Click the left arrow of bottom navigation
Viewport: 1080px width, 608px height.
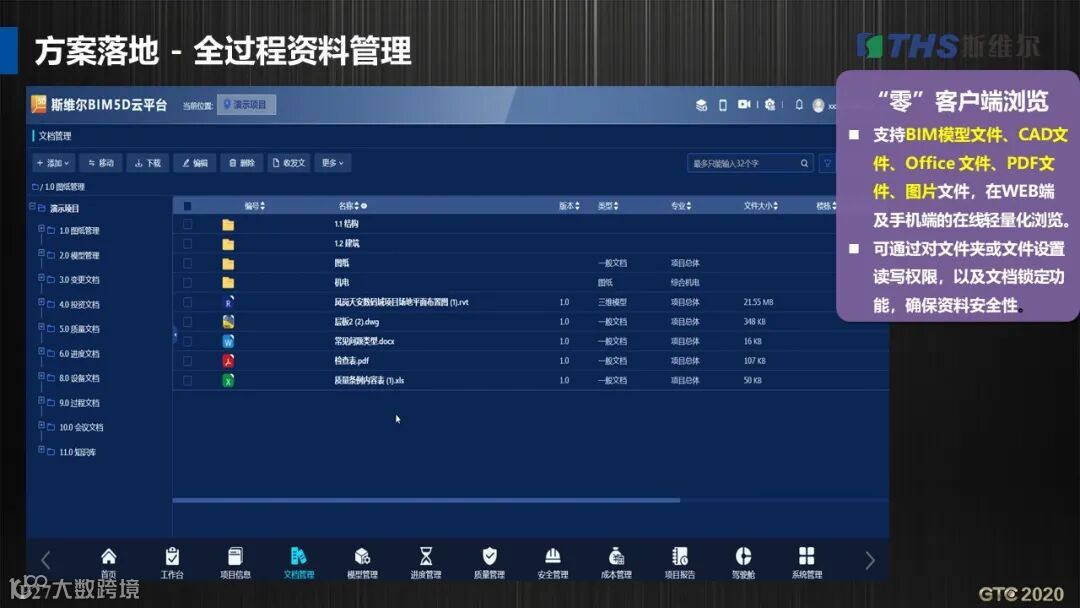coord(45,560)
